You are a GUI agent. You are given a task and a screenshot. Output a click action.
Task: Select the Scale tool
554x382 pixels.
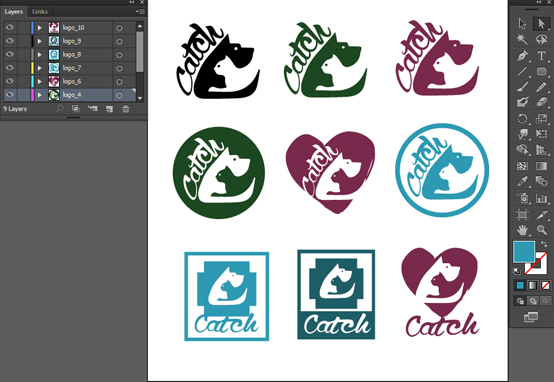[x=541, y=118]
